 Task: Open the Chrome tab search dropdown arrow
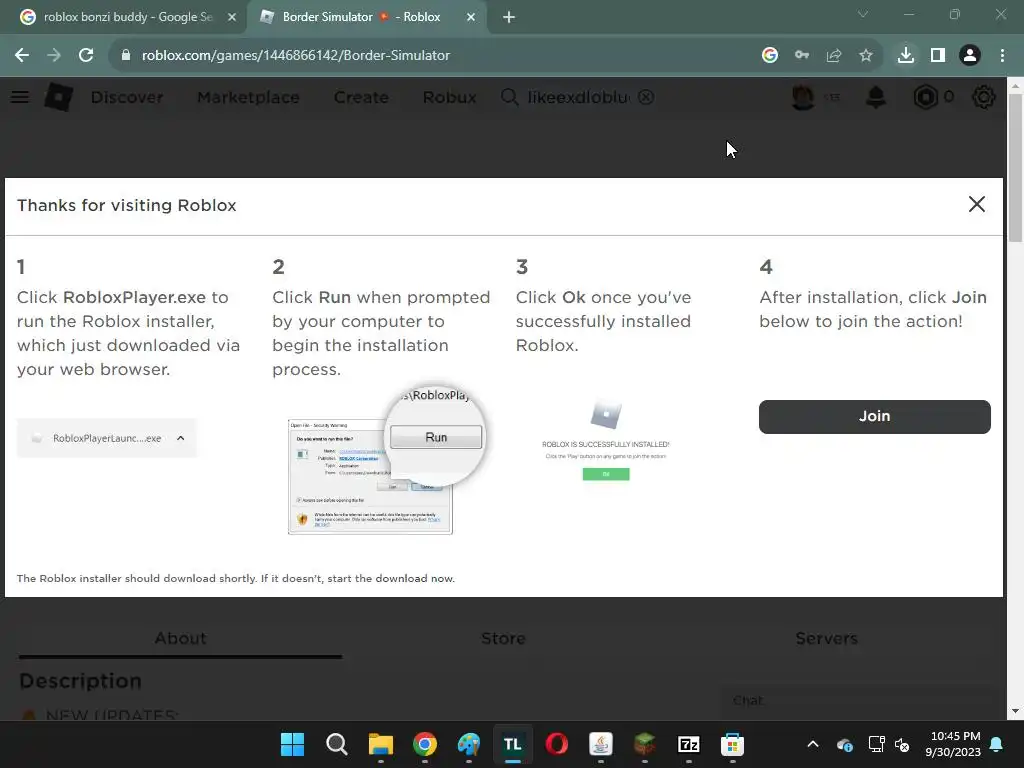[x=863, y=14]
